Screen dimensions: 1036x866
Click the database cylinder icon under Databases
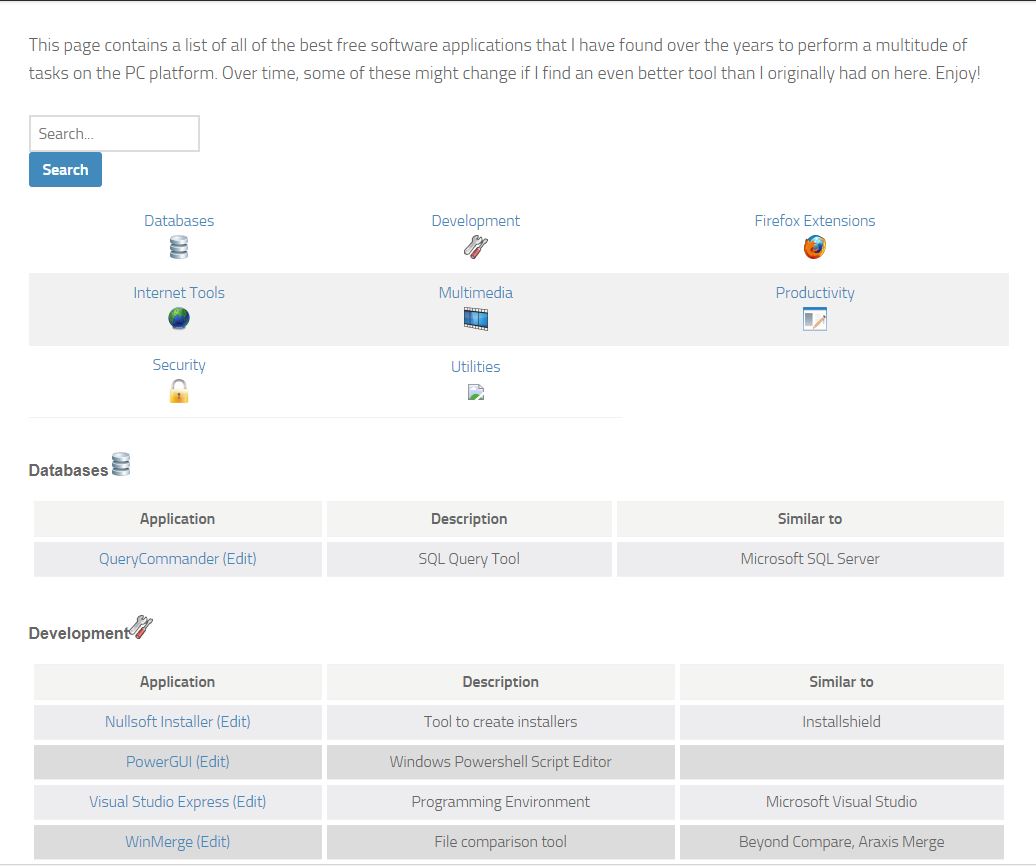pyautogui.click(x=178, y=246)
